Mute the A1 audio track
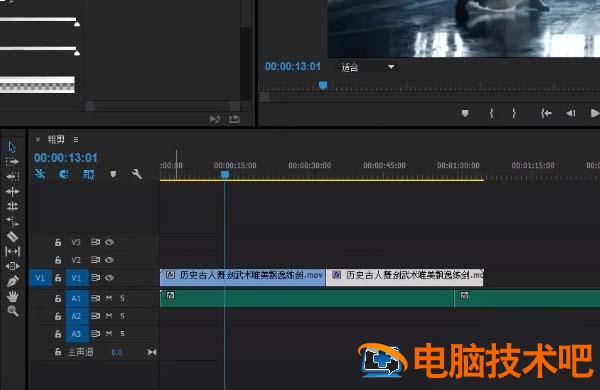Image resolution: width=600 pixels, height=390 pixels. point(109,298)
